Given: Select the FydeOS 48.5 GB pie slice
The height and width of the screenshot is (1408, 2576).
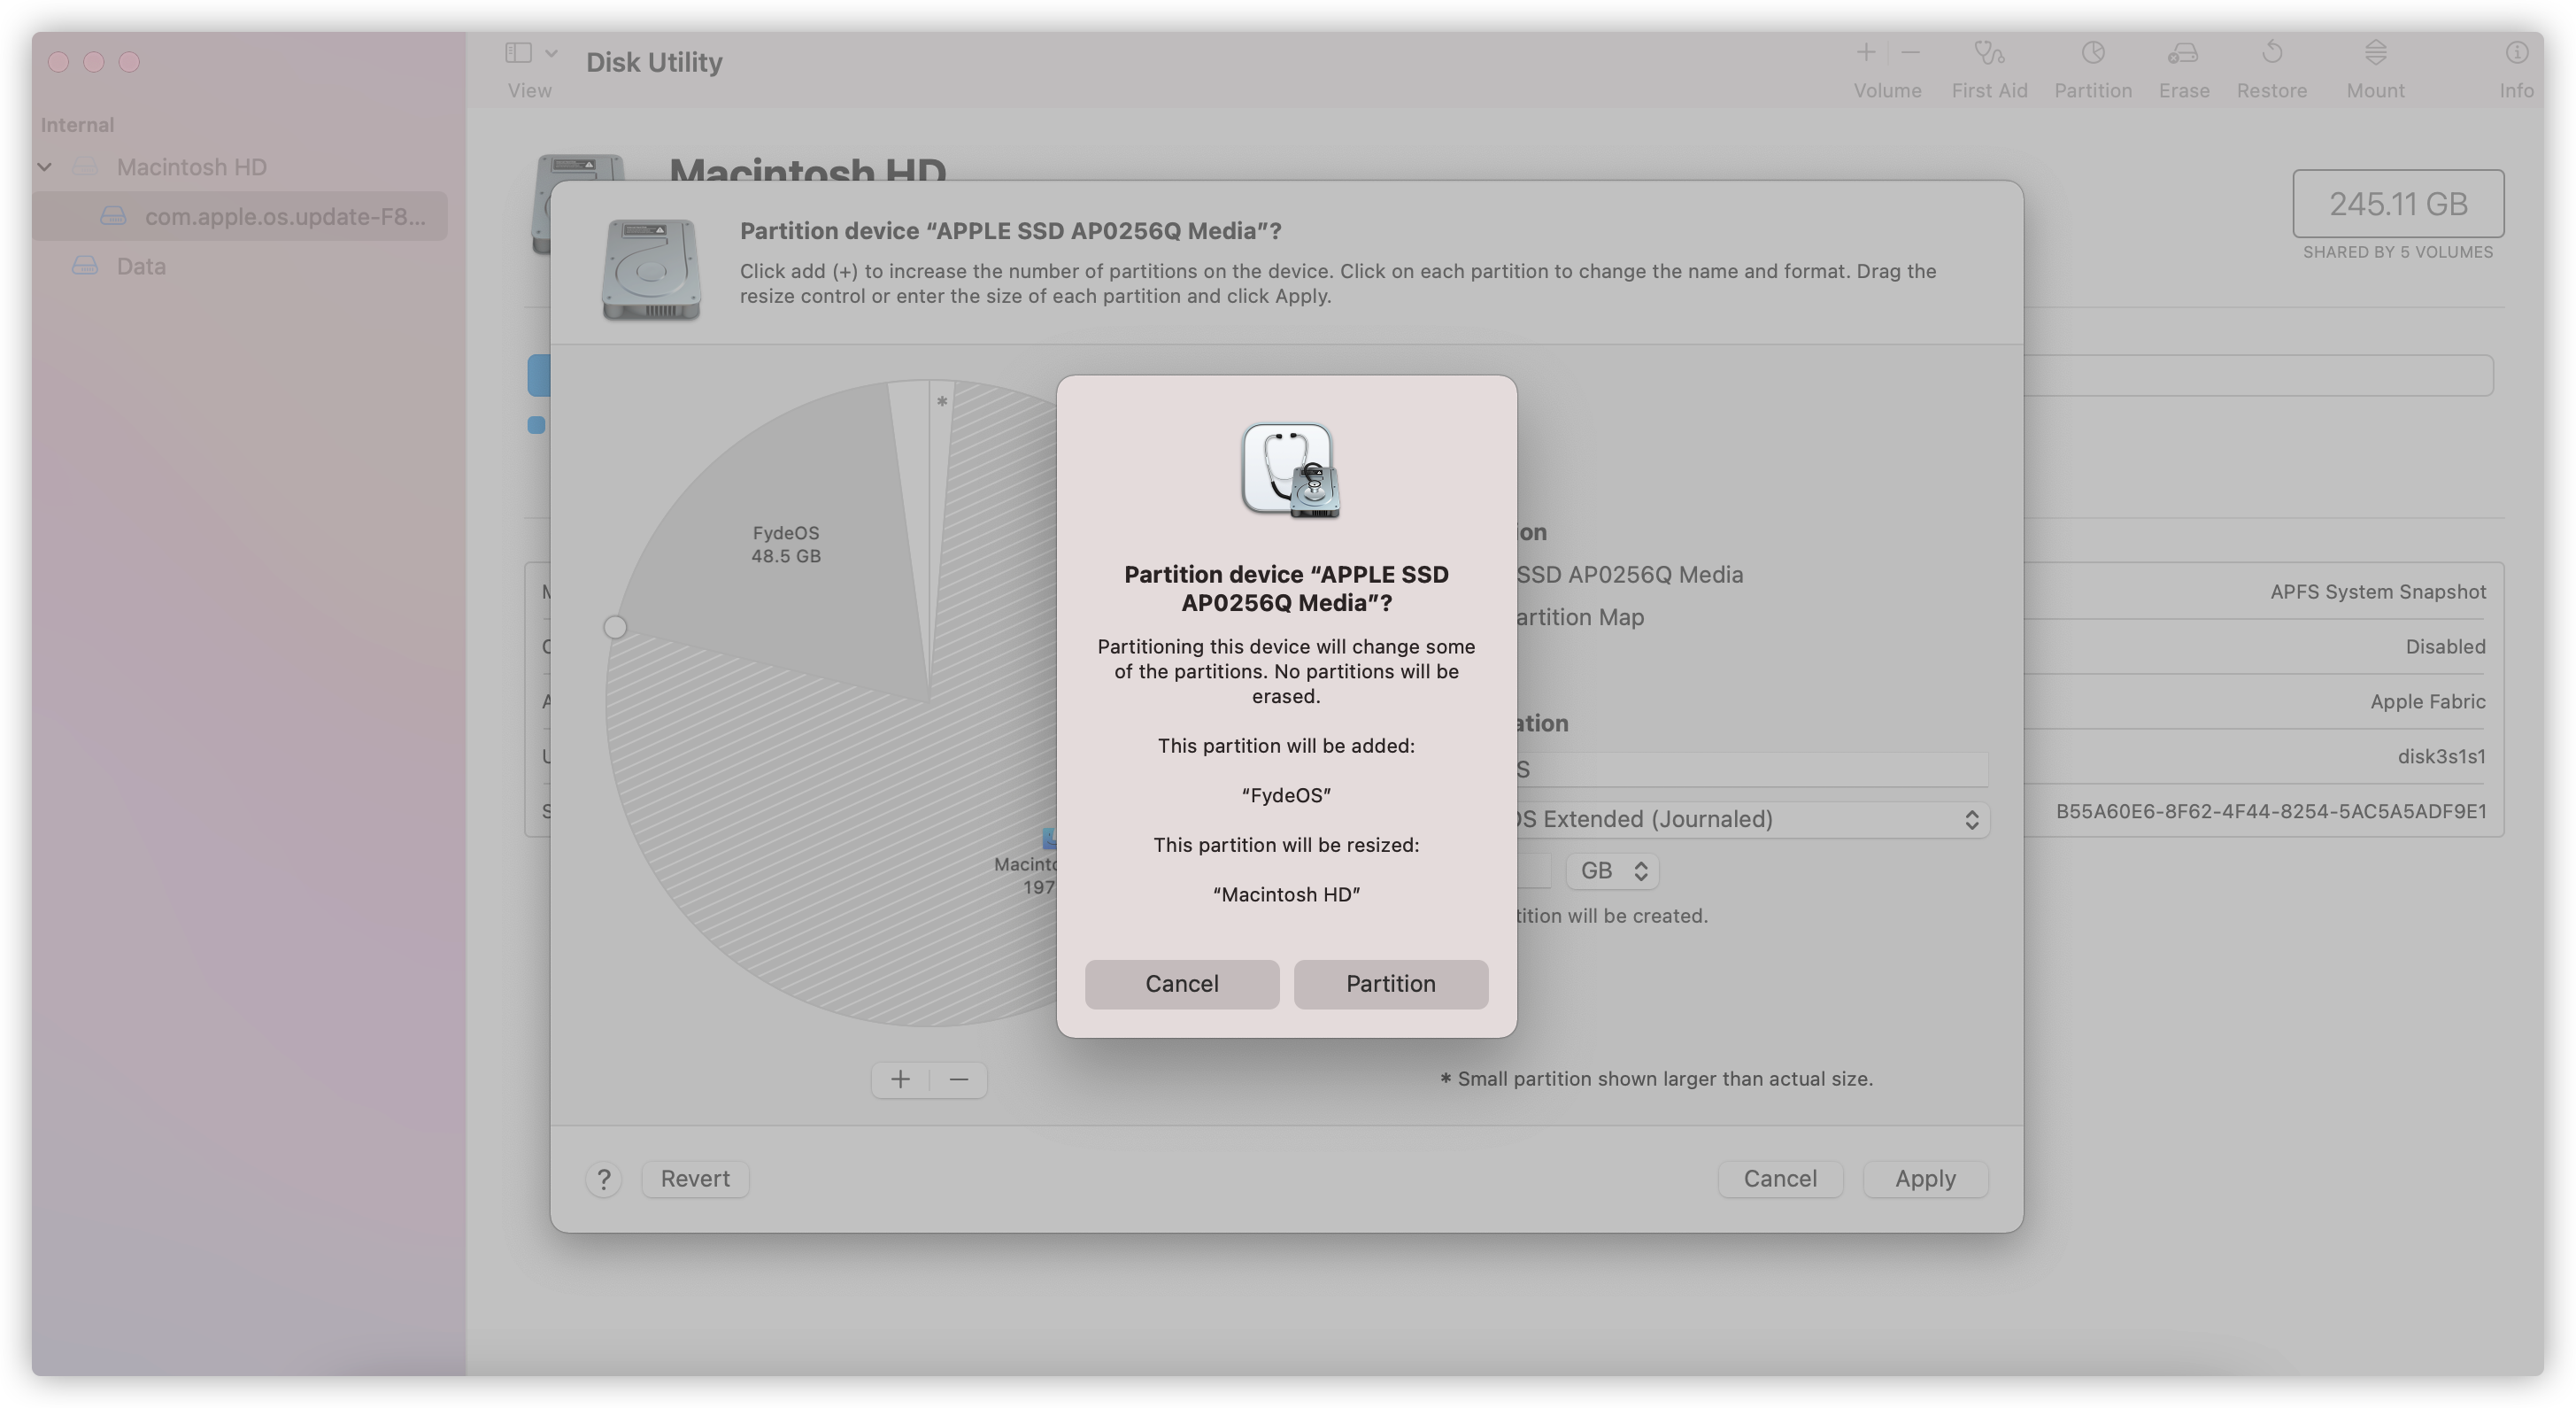Looking at the screenshot, I should [x=786, y=544].
